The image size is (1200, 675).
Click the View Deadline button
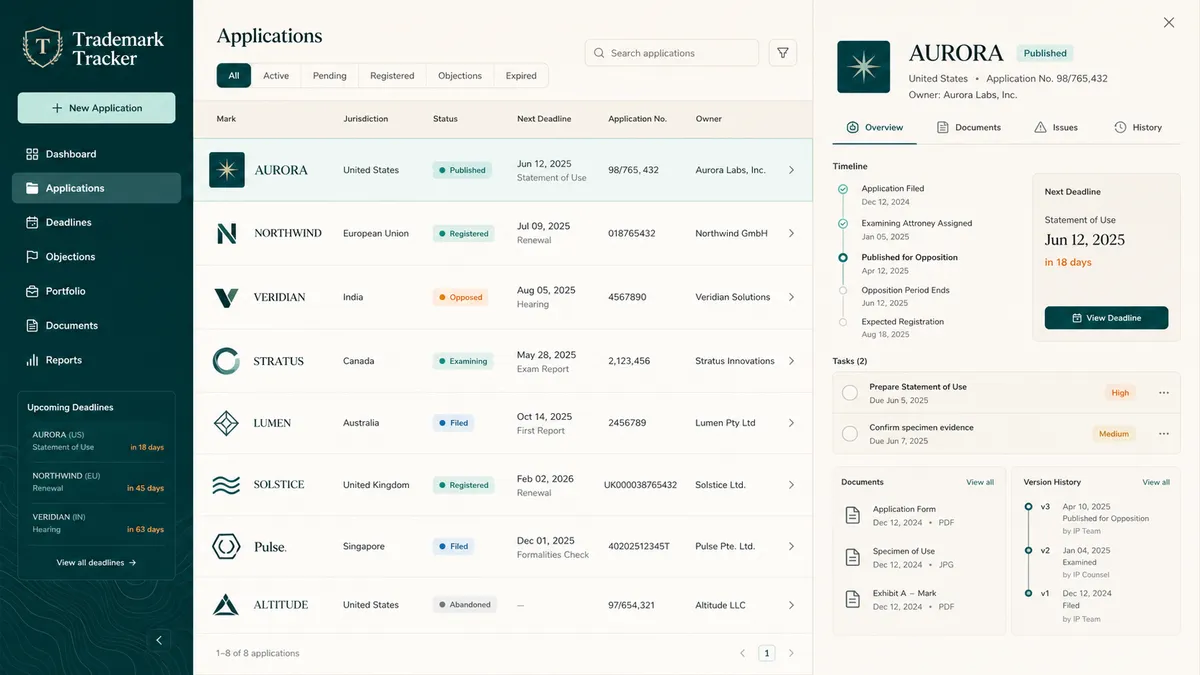(1106, 318)
